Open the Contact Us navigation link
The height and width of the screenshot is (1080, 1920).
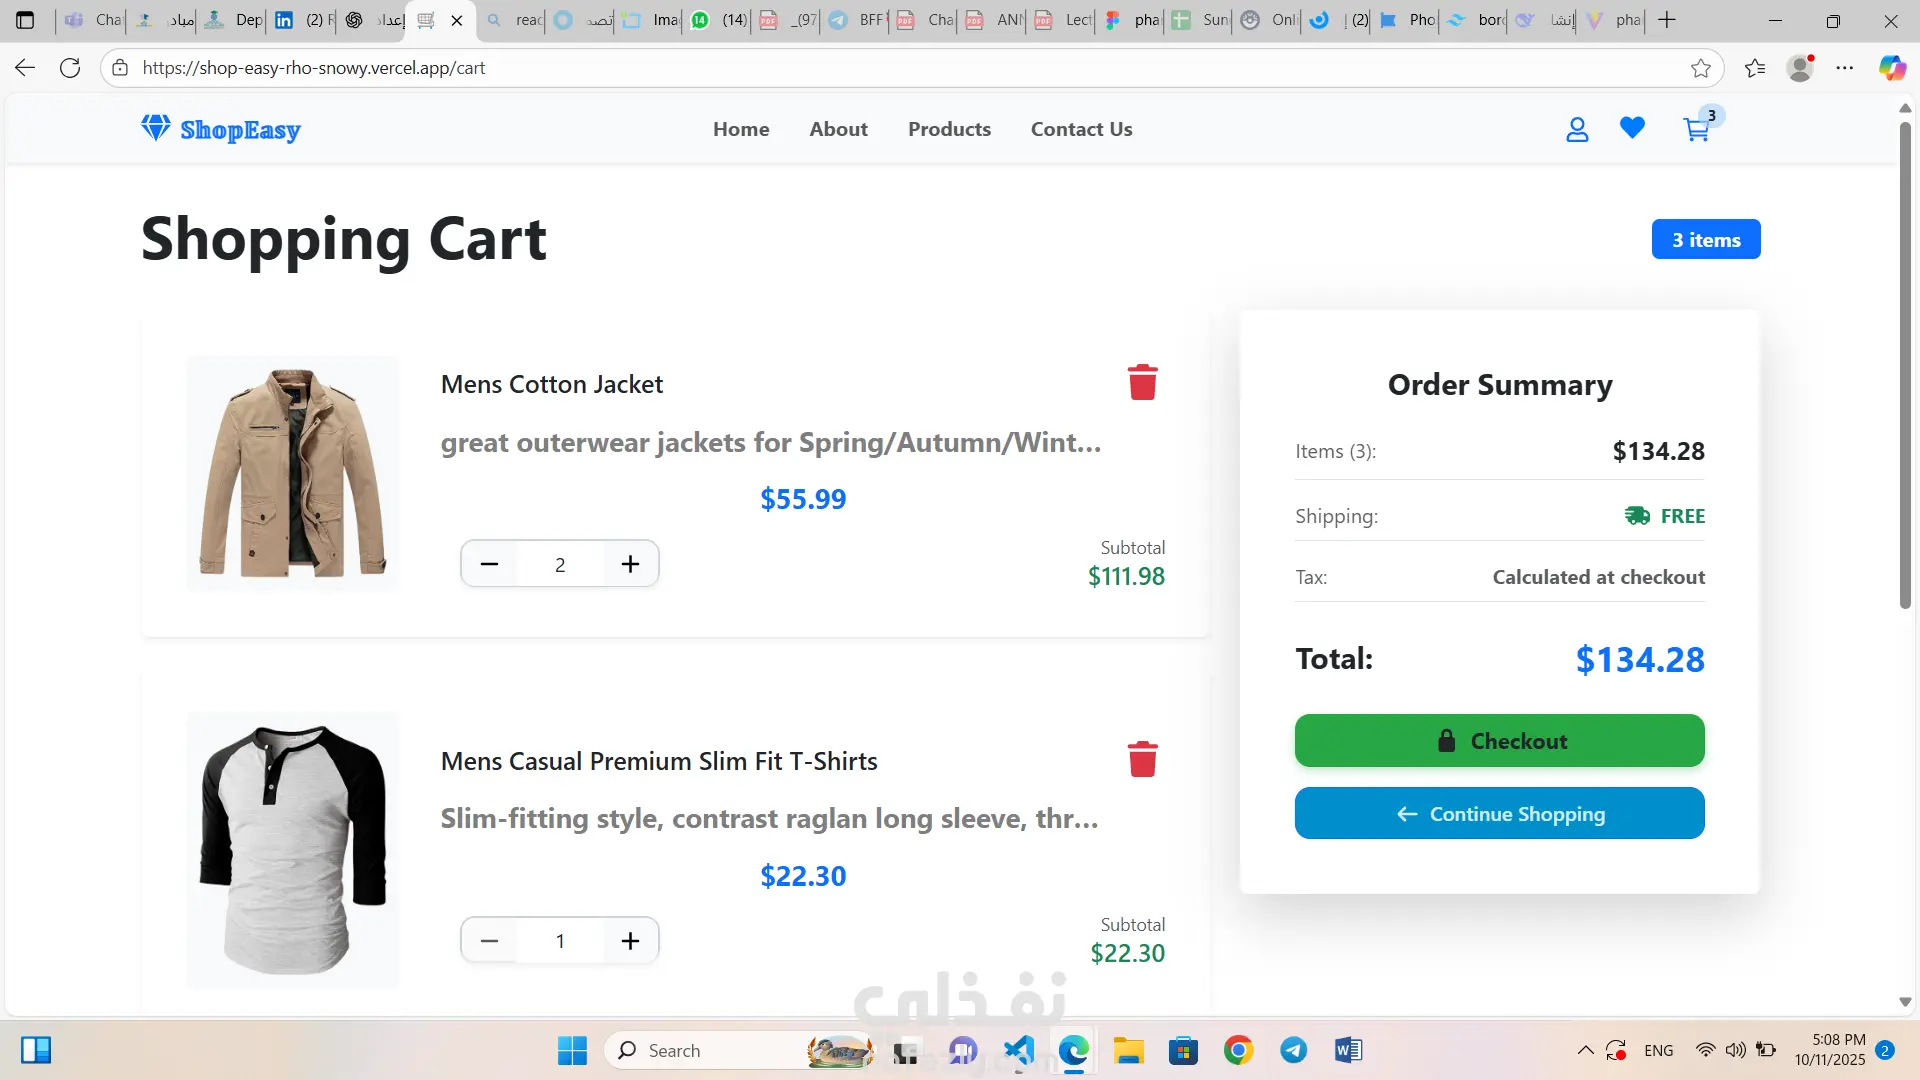click(x=1081, y=129)
